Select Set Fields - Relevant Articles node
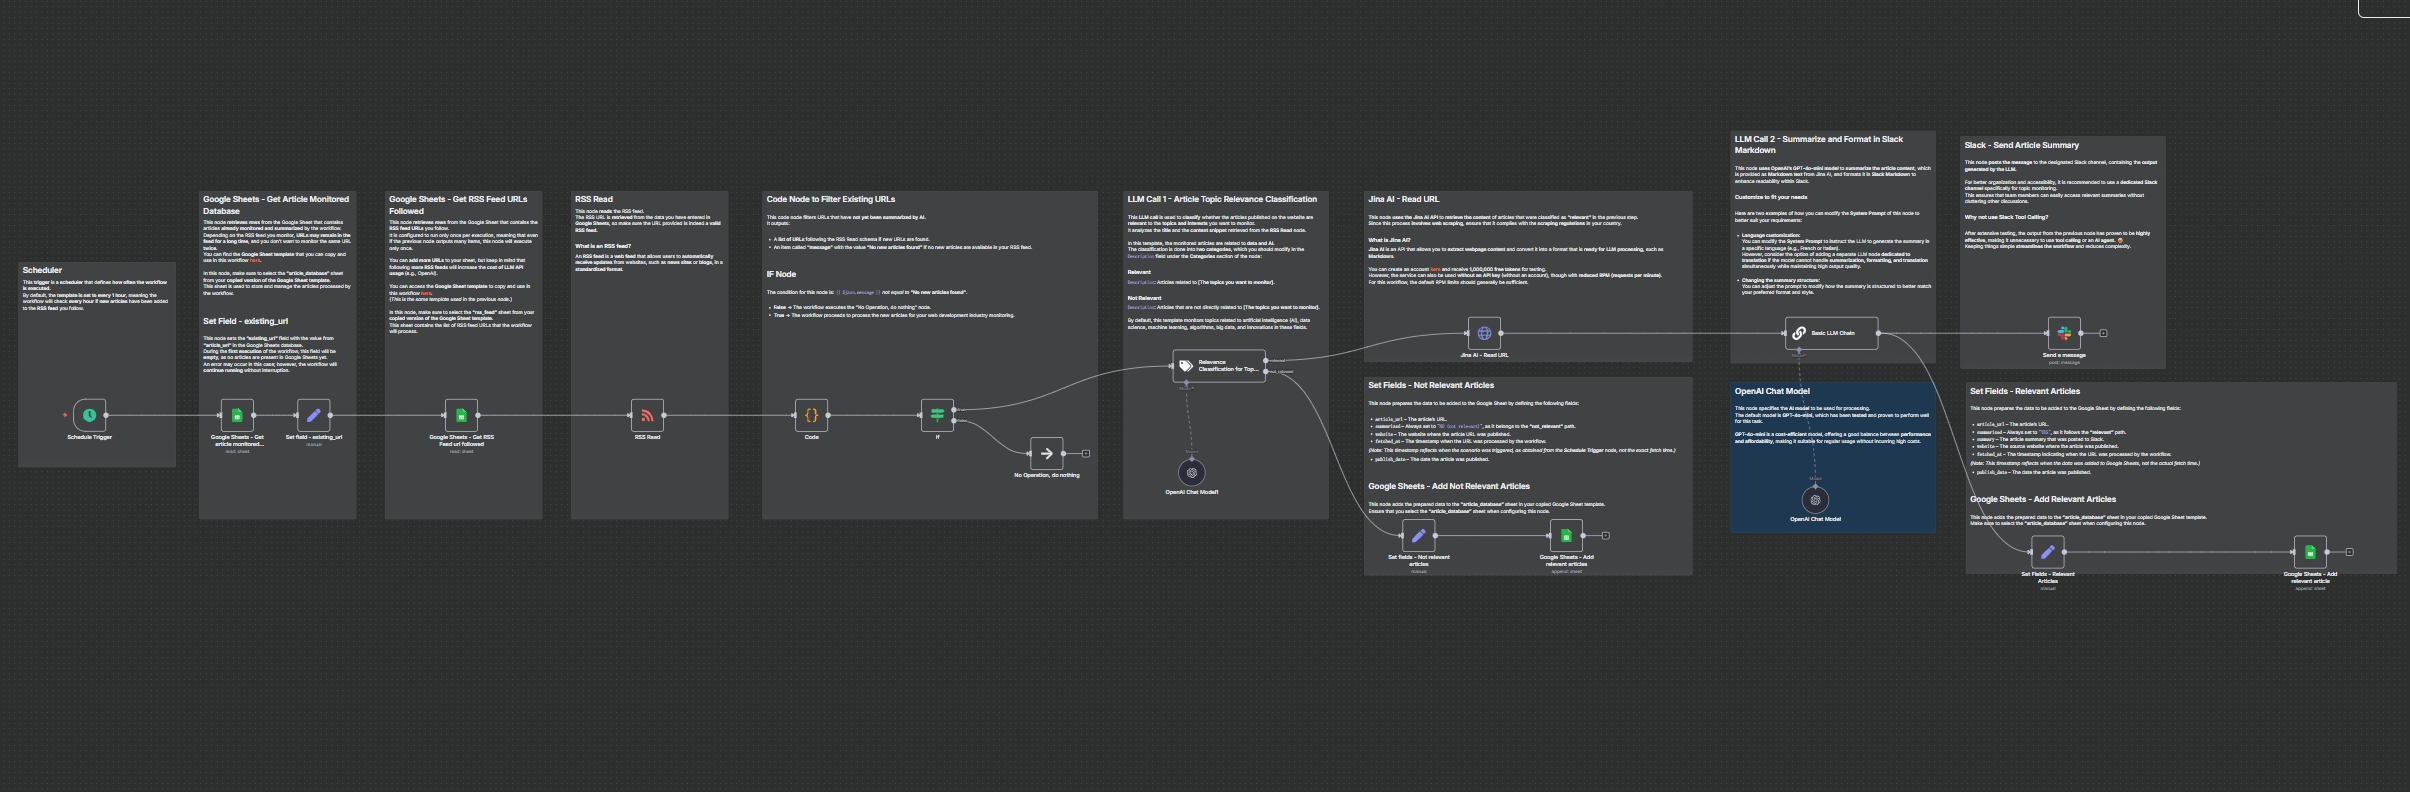The image size is (2410, 792). pos(2047,552)
